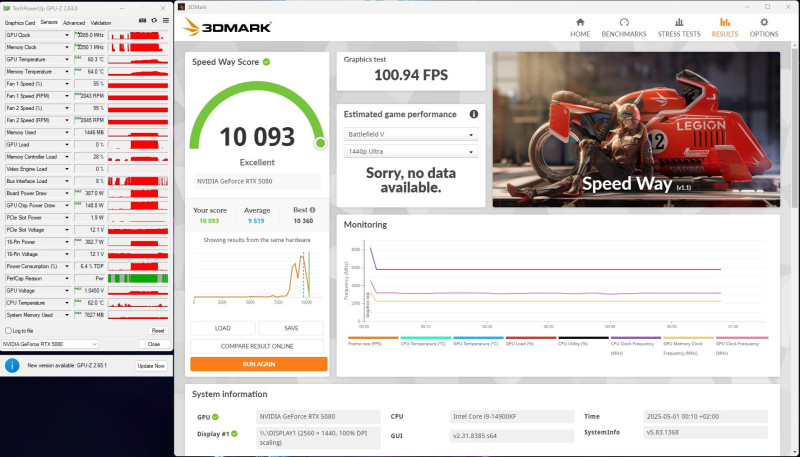Screen dimensions: 800x457
Task: Open the Battlefield V game dropdown
Action: (x=411, y=135)
